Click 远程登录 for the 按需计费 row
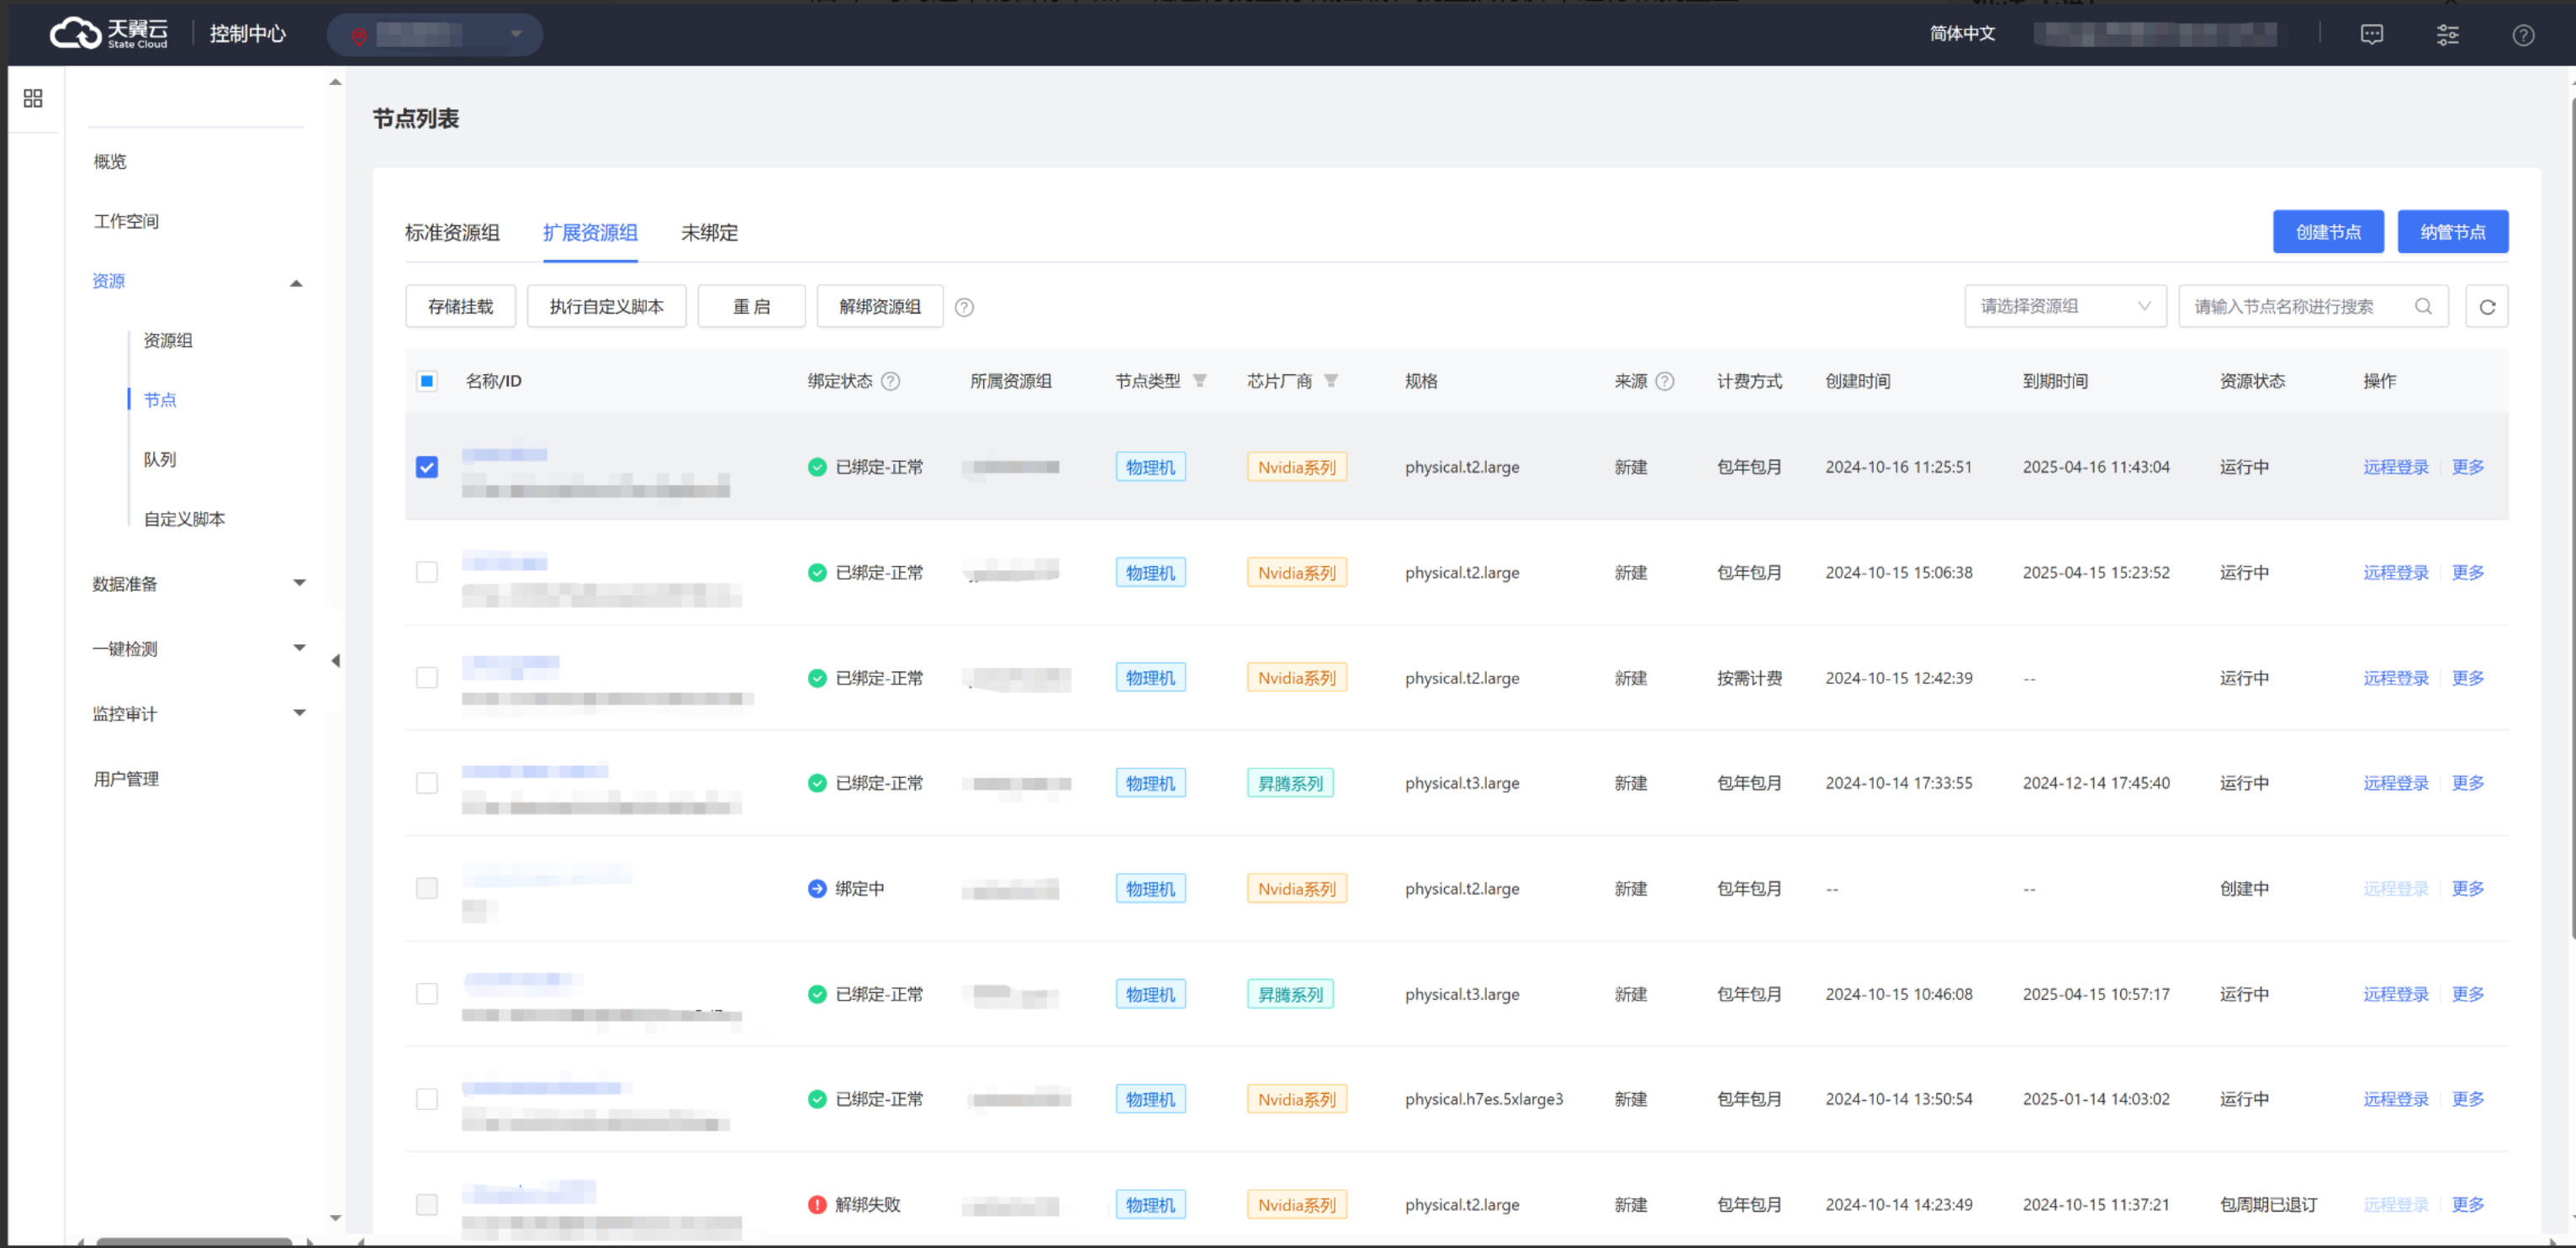The image size is (2576, 1248). [x=2395, y=677]
